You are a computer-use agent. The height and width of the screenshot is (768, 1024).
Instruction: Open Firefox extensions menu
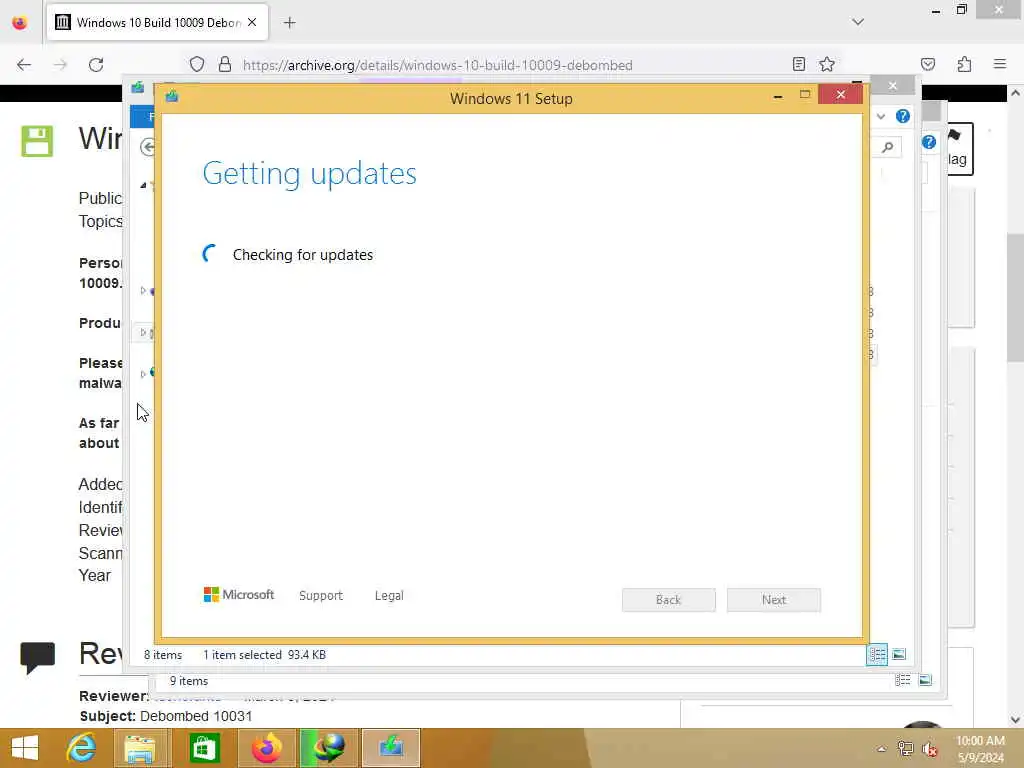click(964, 64)
